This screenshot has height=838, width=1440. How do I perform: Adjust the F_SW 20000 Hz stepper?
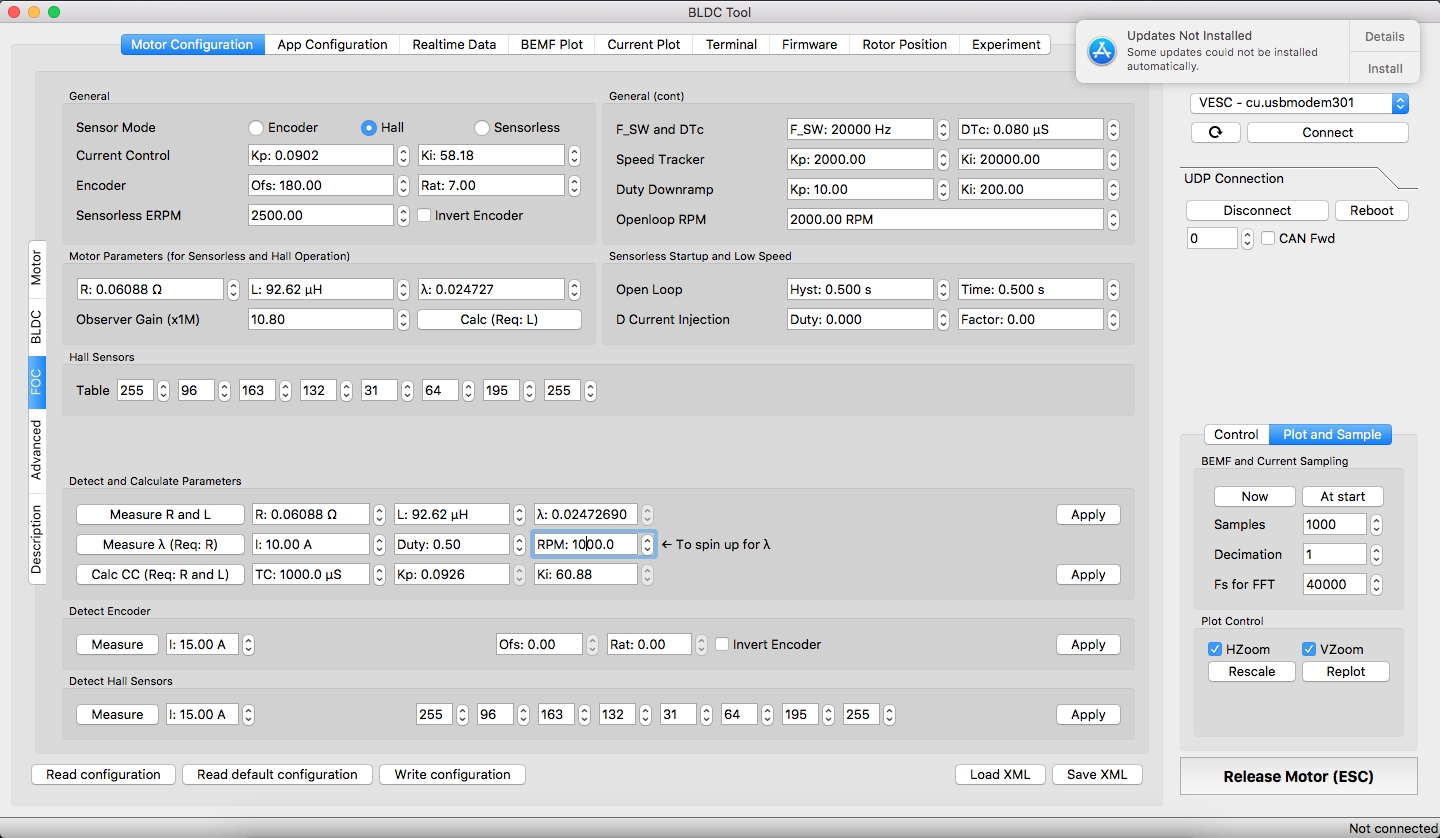click(x=943, y=130)
